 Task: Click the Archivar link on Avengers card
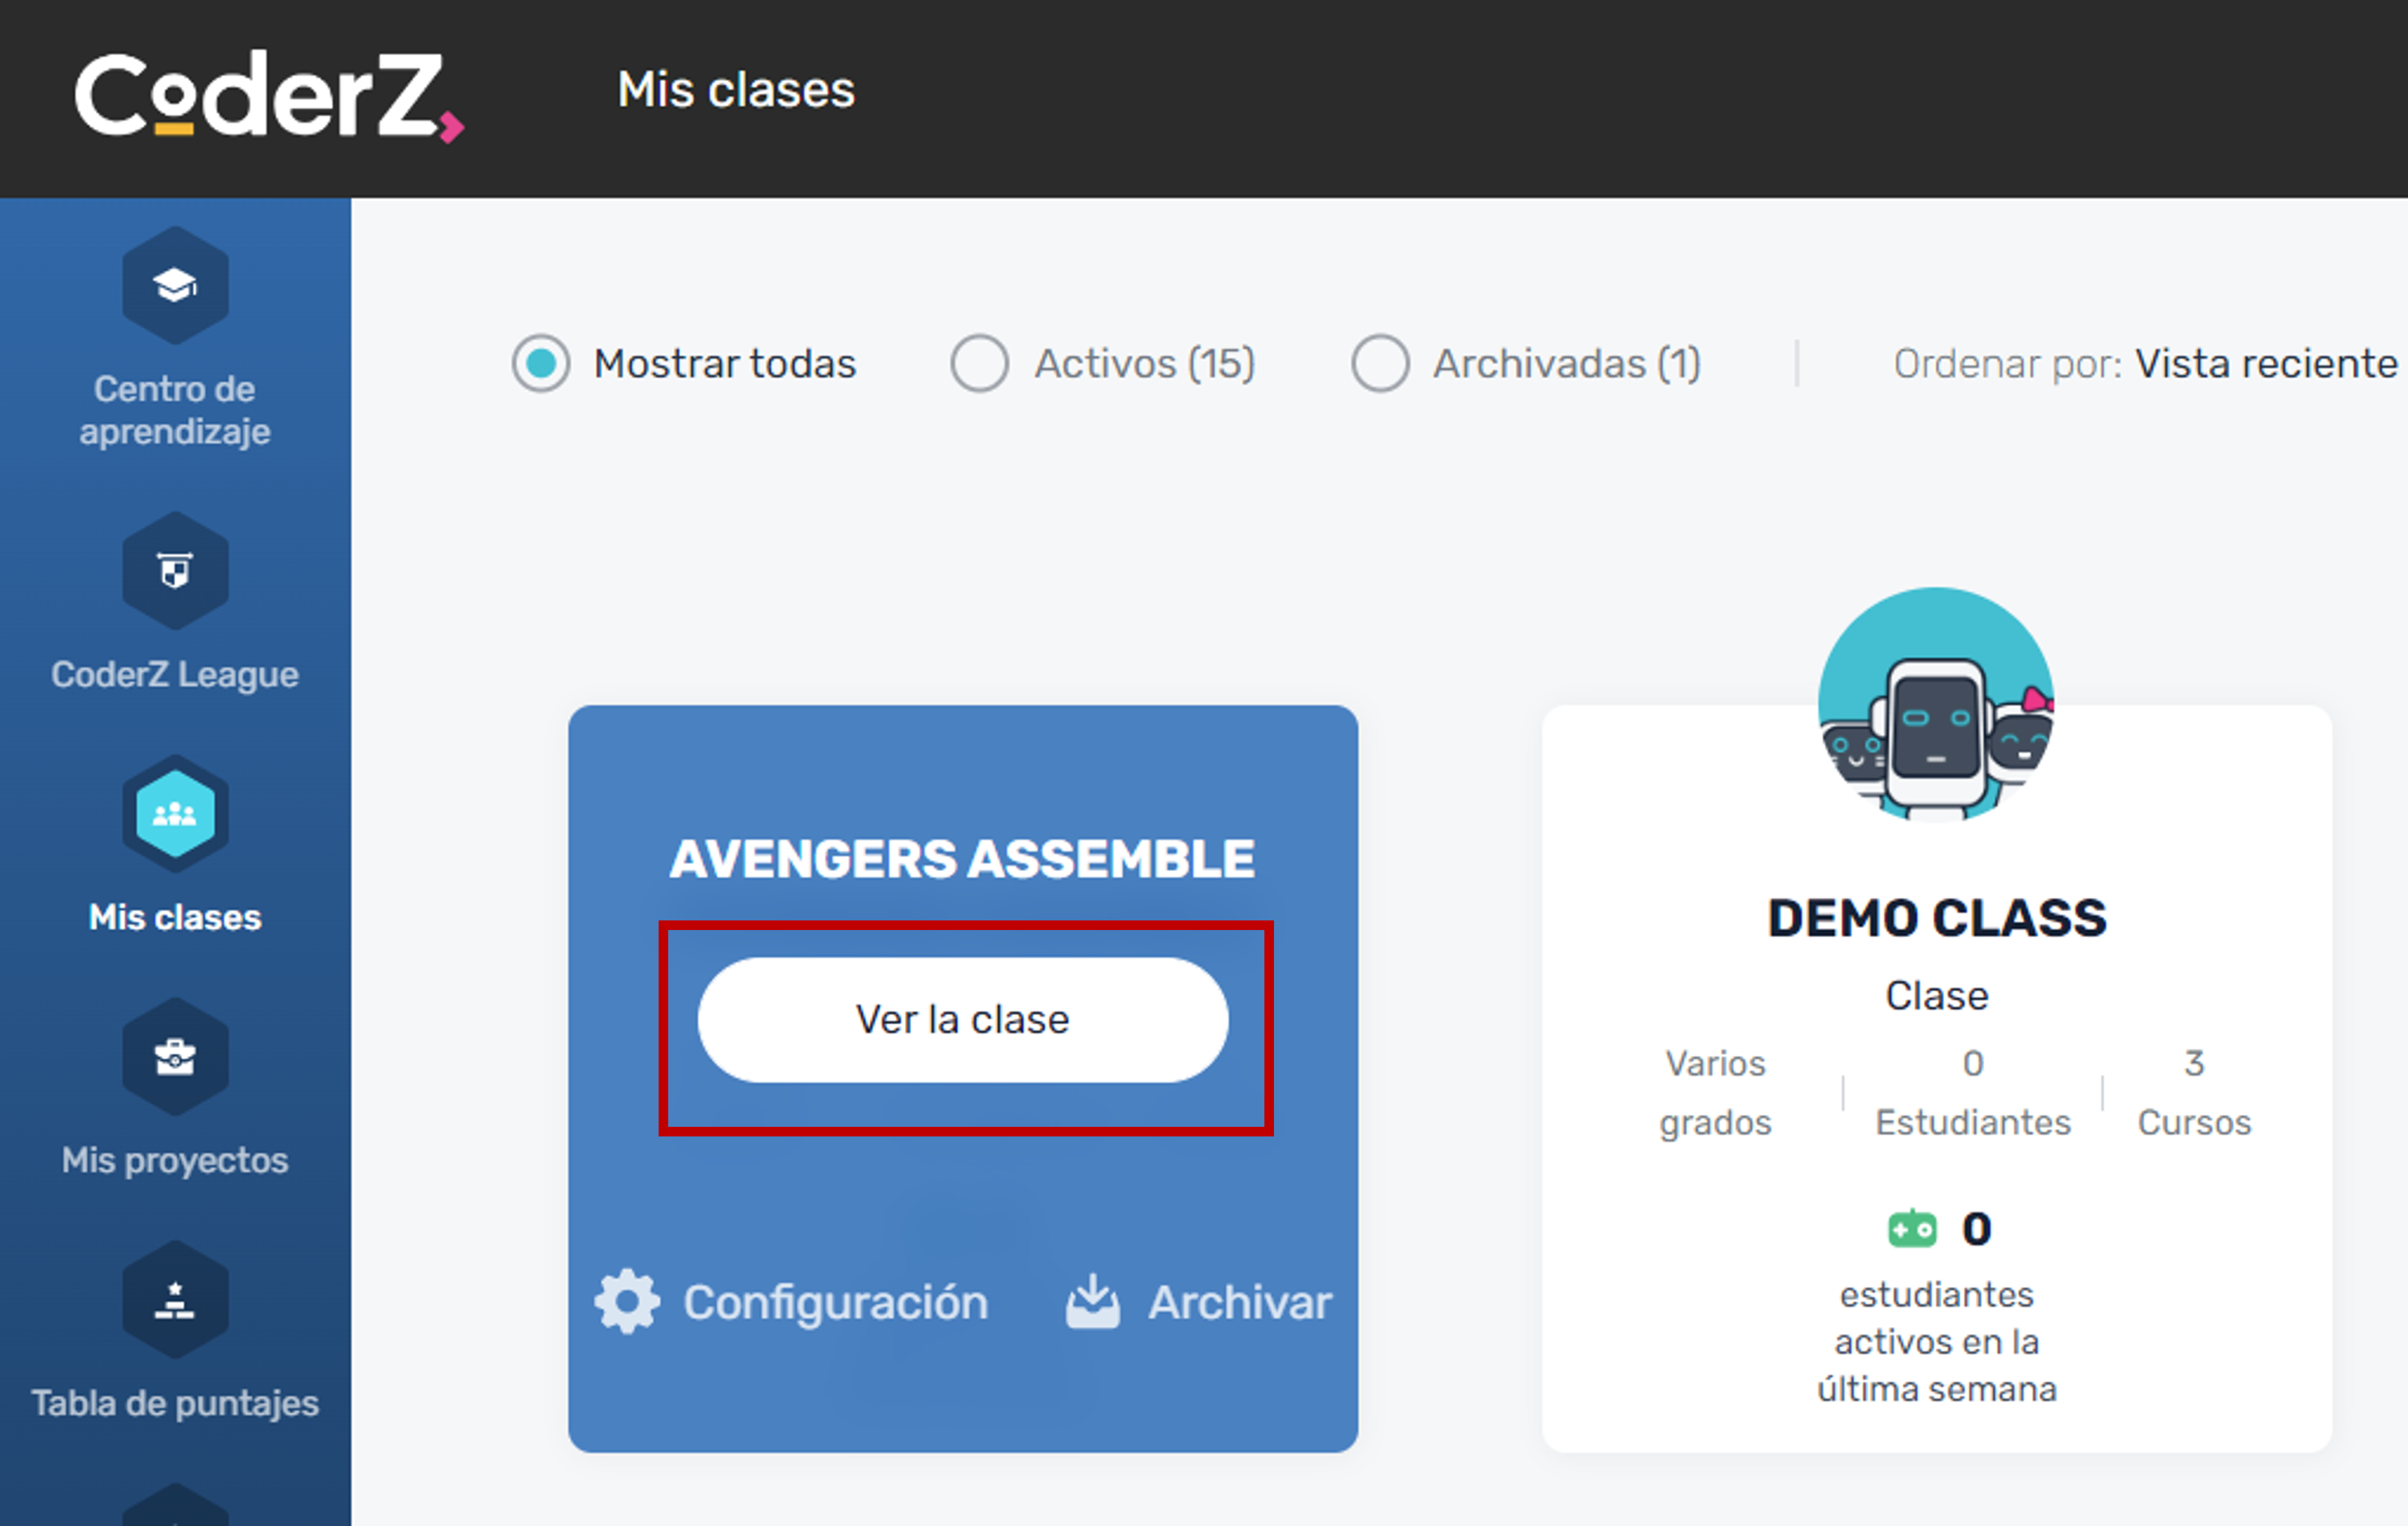click(1199, 1302)
